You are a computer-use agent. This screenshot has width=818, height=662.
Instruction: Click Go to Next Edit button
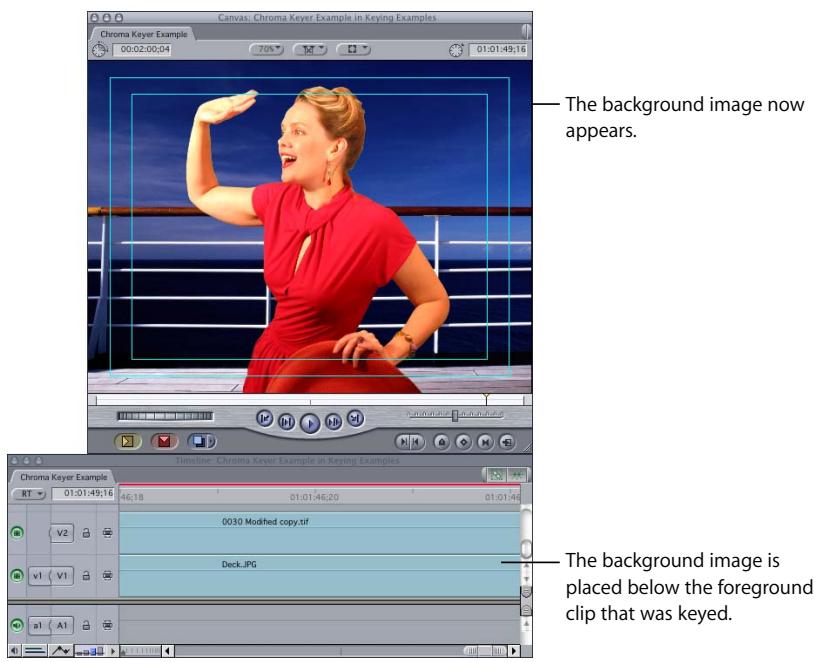tap(355, 417)
